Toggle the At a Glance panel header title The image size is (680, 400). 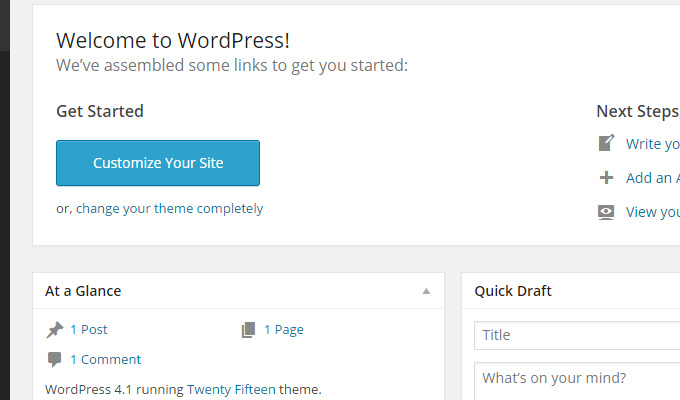(x=83, y=291)
